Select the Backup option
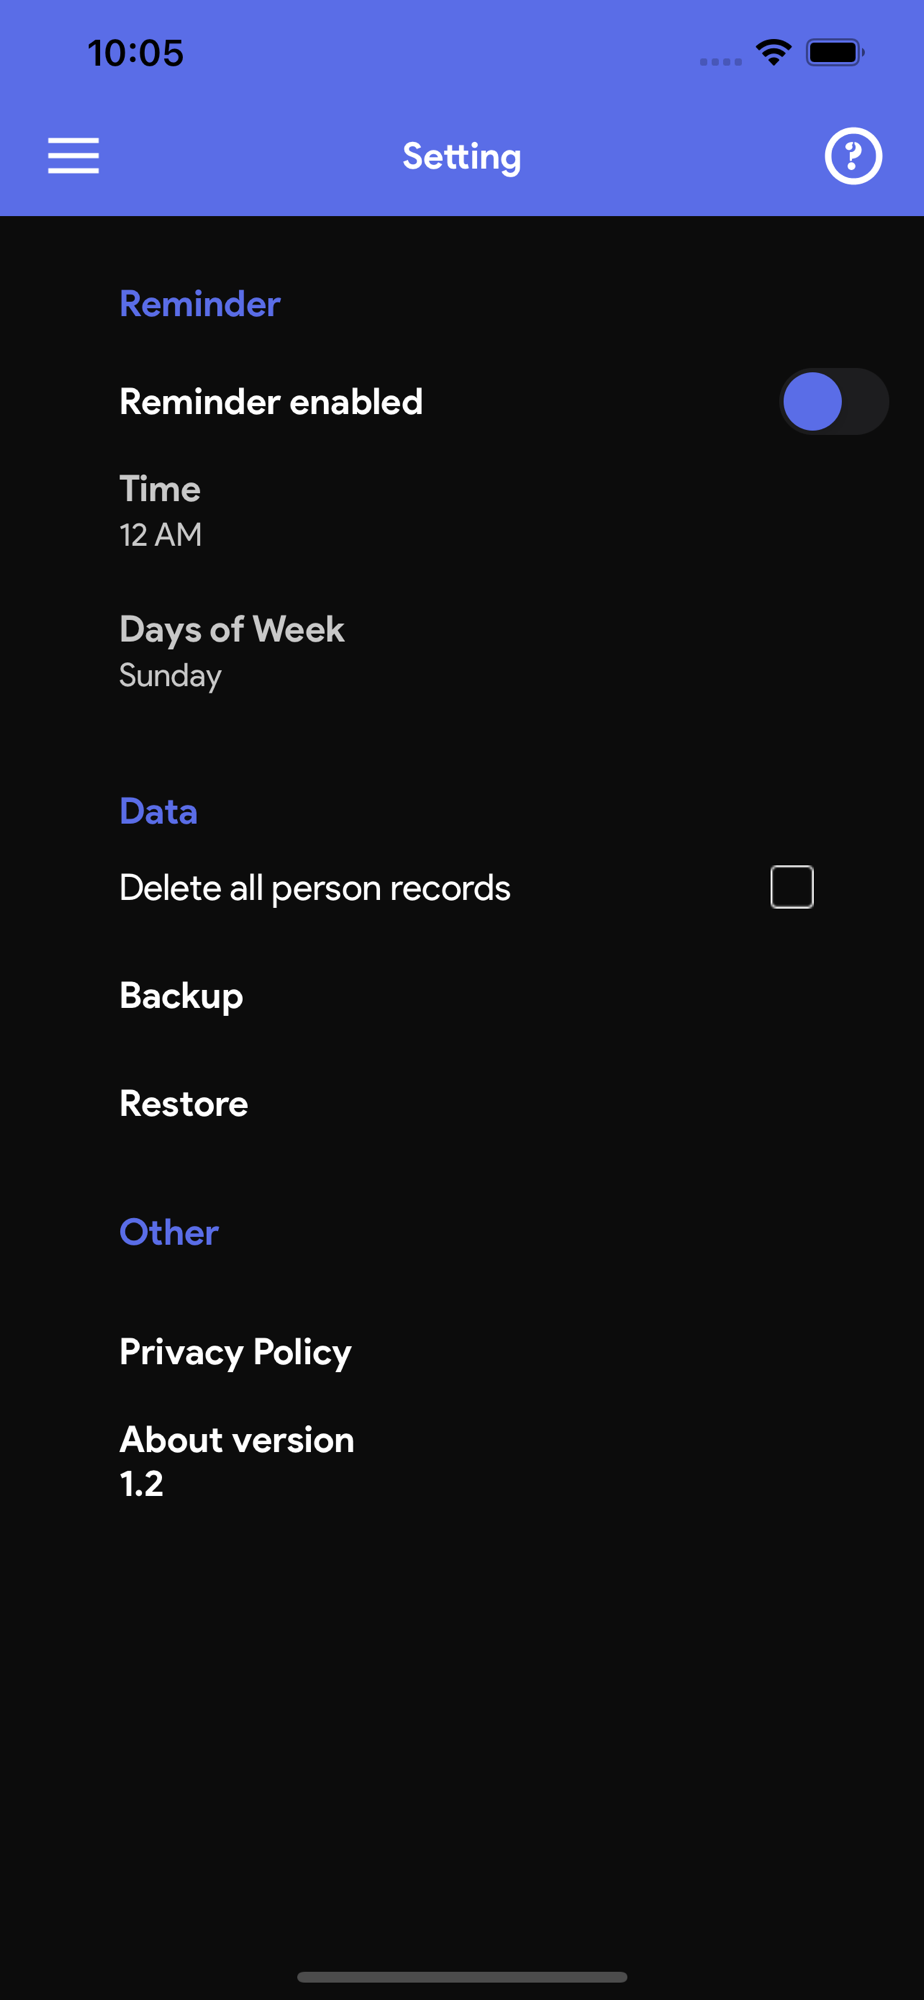This screenshot has width=924, height=2000. click(x=181, y=996)
